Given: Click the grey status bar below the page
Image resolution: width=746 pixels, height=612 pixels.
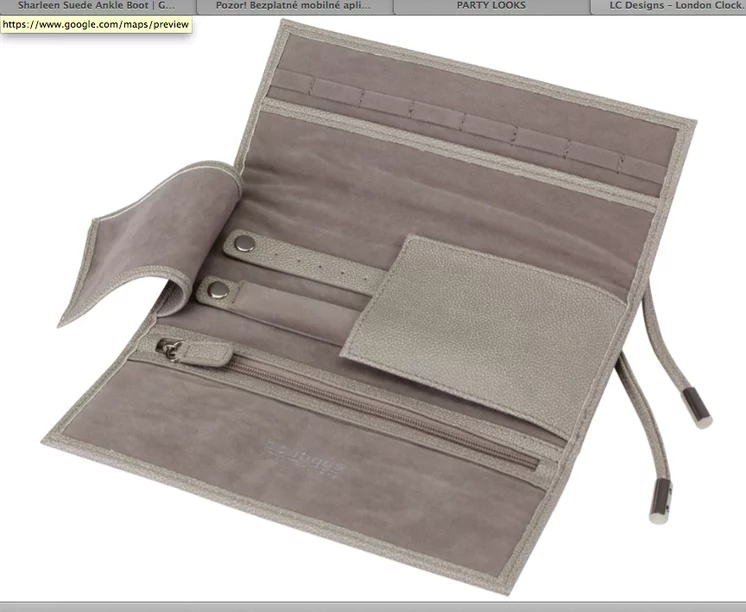Looking at the screenshot, I should point(373,607).
